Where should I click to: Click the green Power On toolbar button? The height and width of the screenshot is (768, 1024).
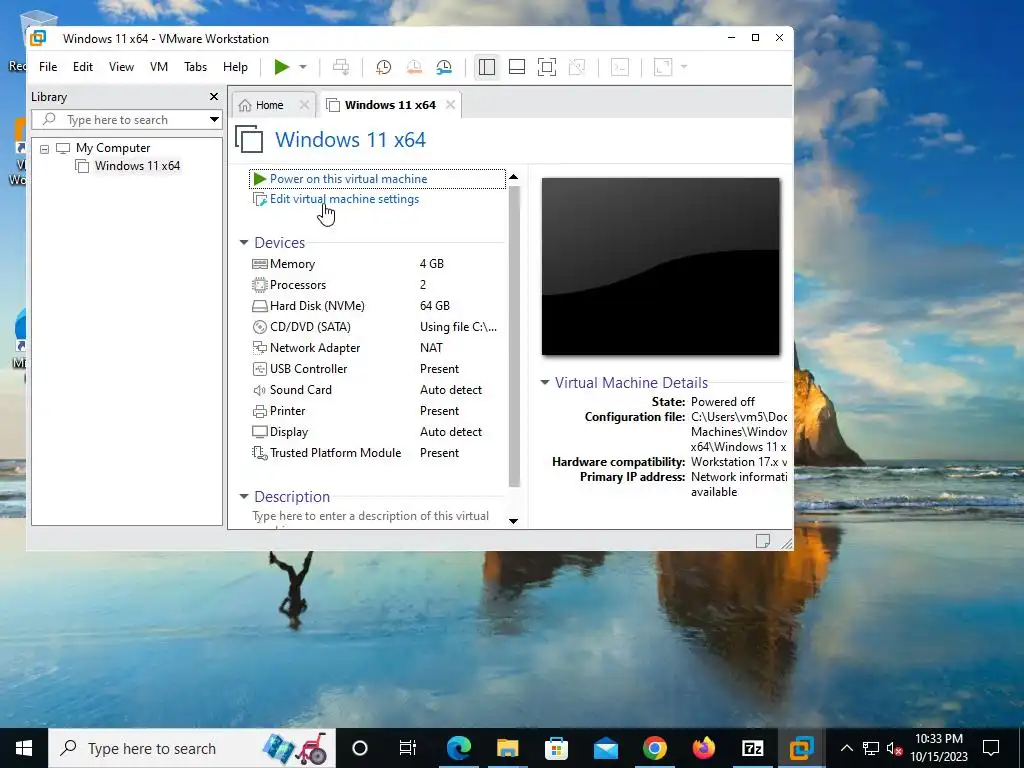[281, 67]
